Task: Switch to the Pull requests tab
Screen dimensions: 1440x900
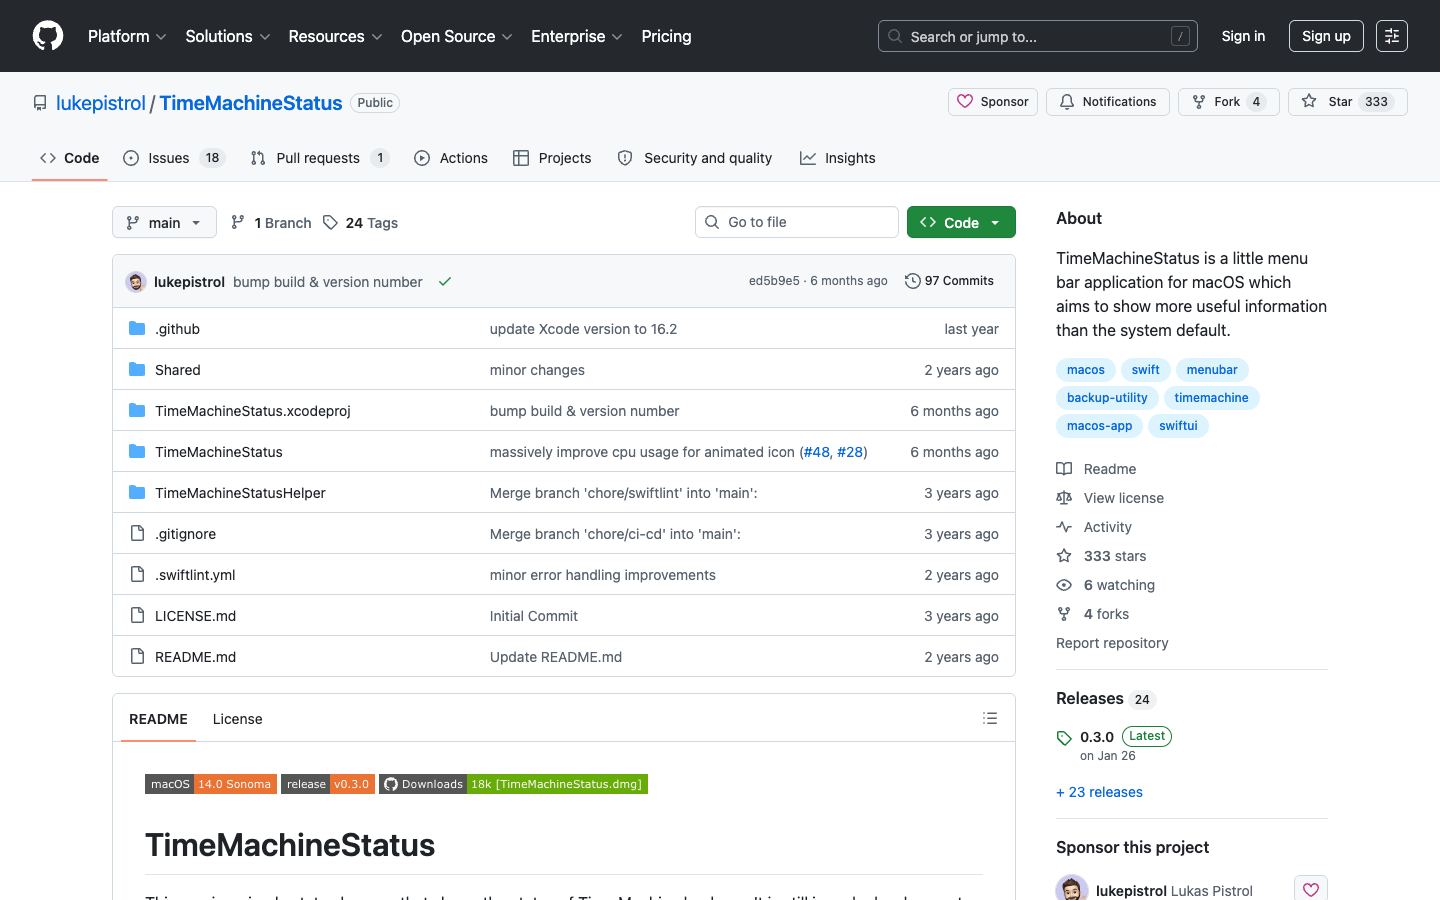Action: tap(319, 158)
